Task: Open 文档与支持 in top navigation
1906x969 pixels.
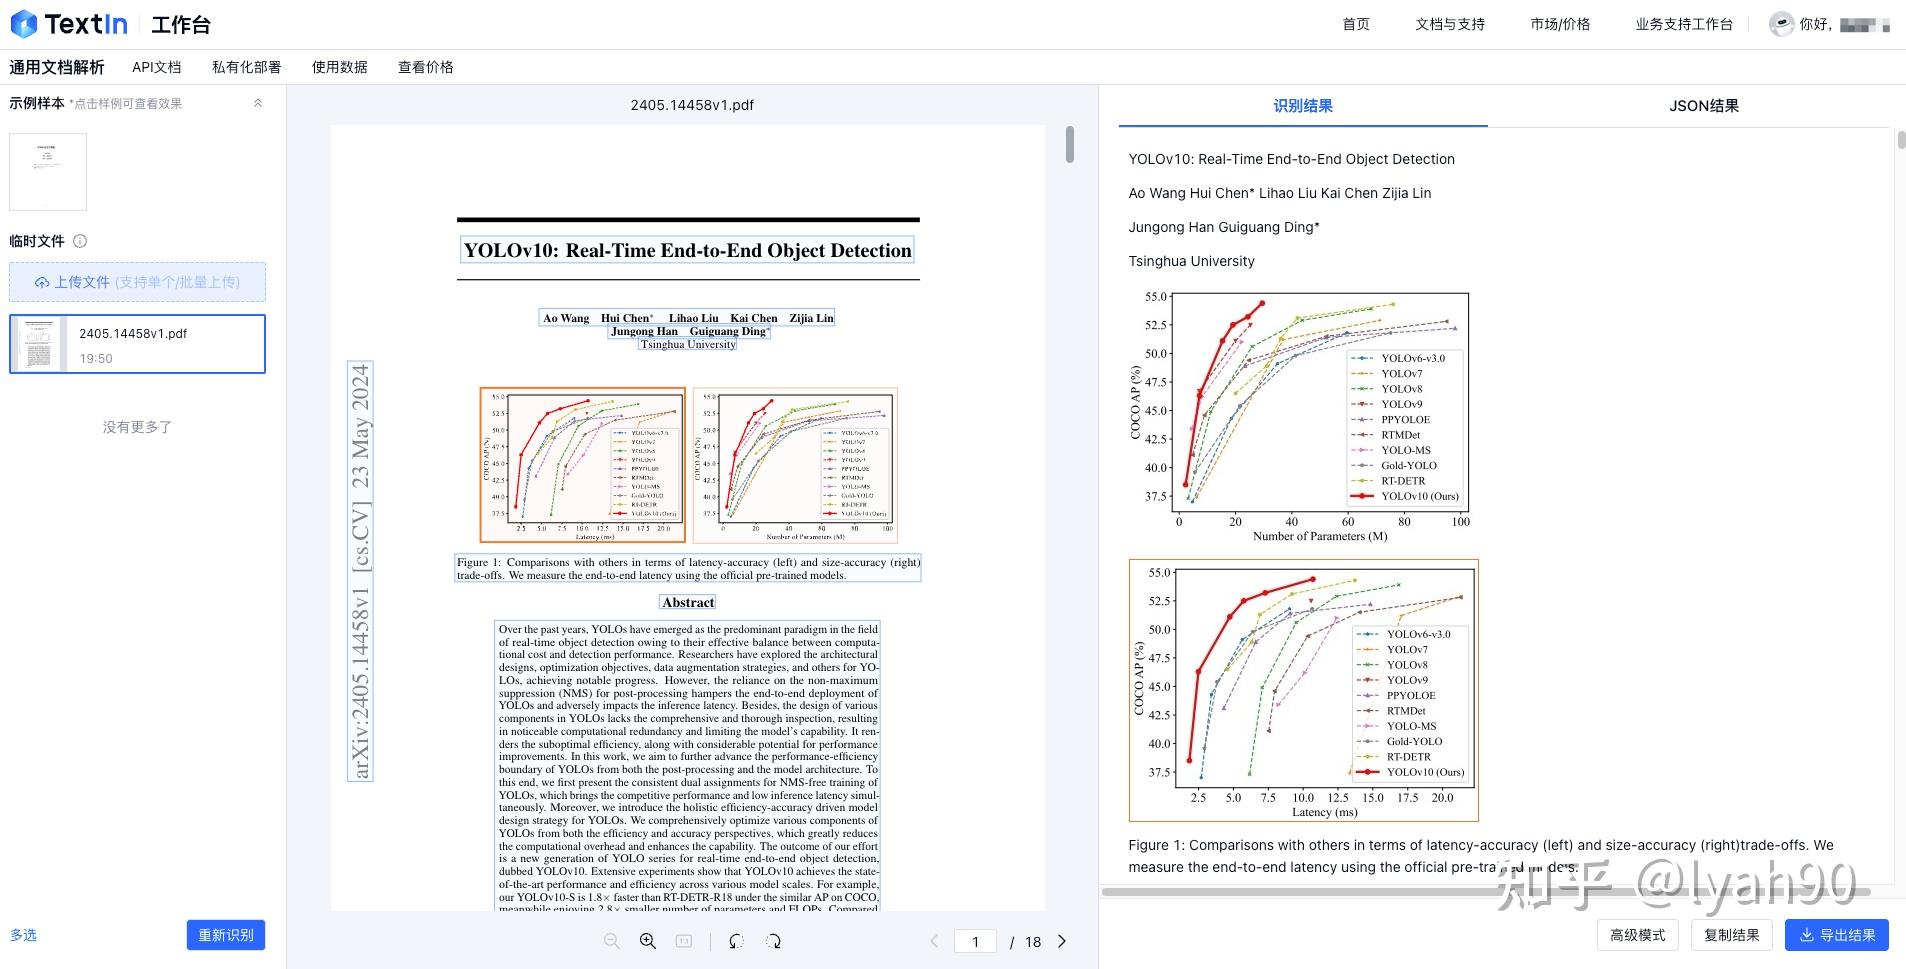Action: (x=1450, y=24)
